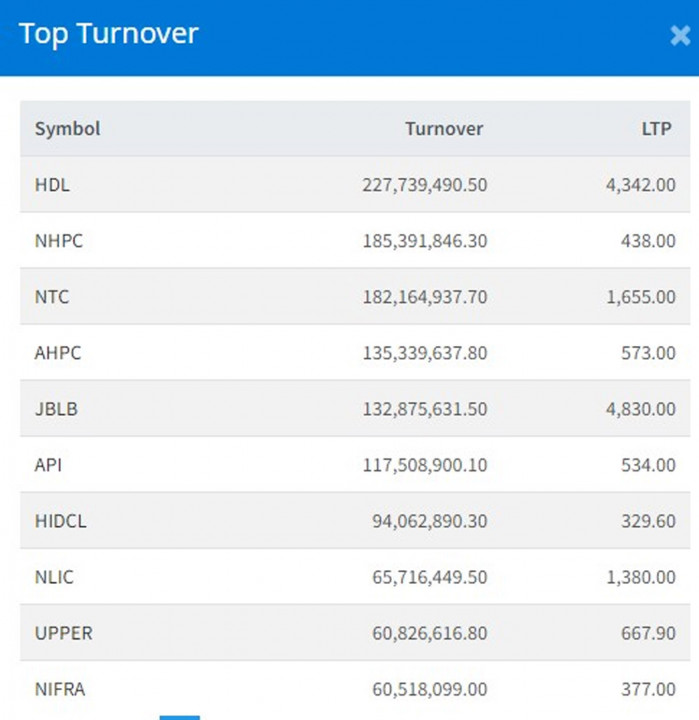Select JBLB's LTP value 4,830.00
The width and height of the screenshot is (699, 720).
pos(640,409)
